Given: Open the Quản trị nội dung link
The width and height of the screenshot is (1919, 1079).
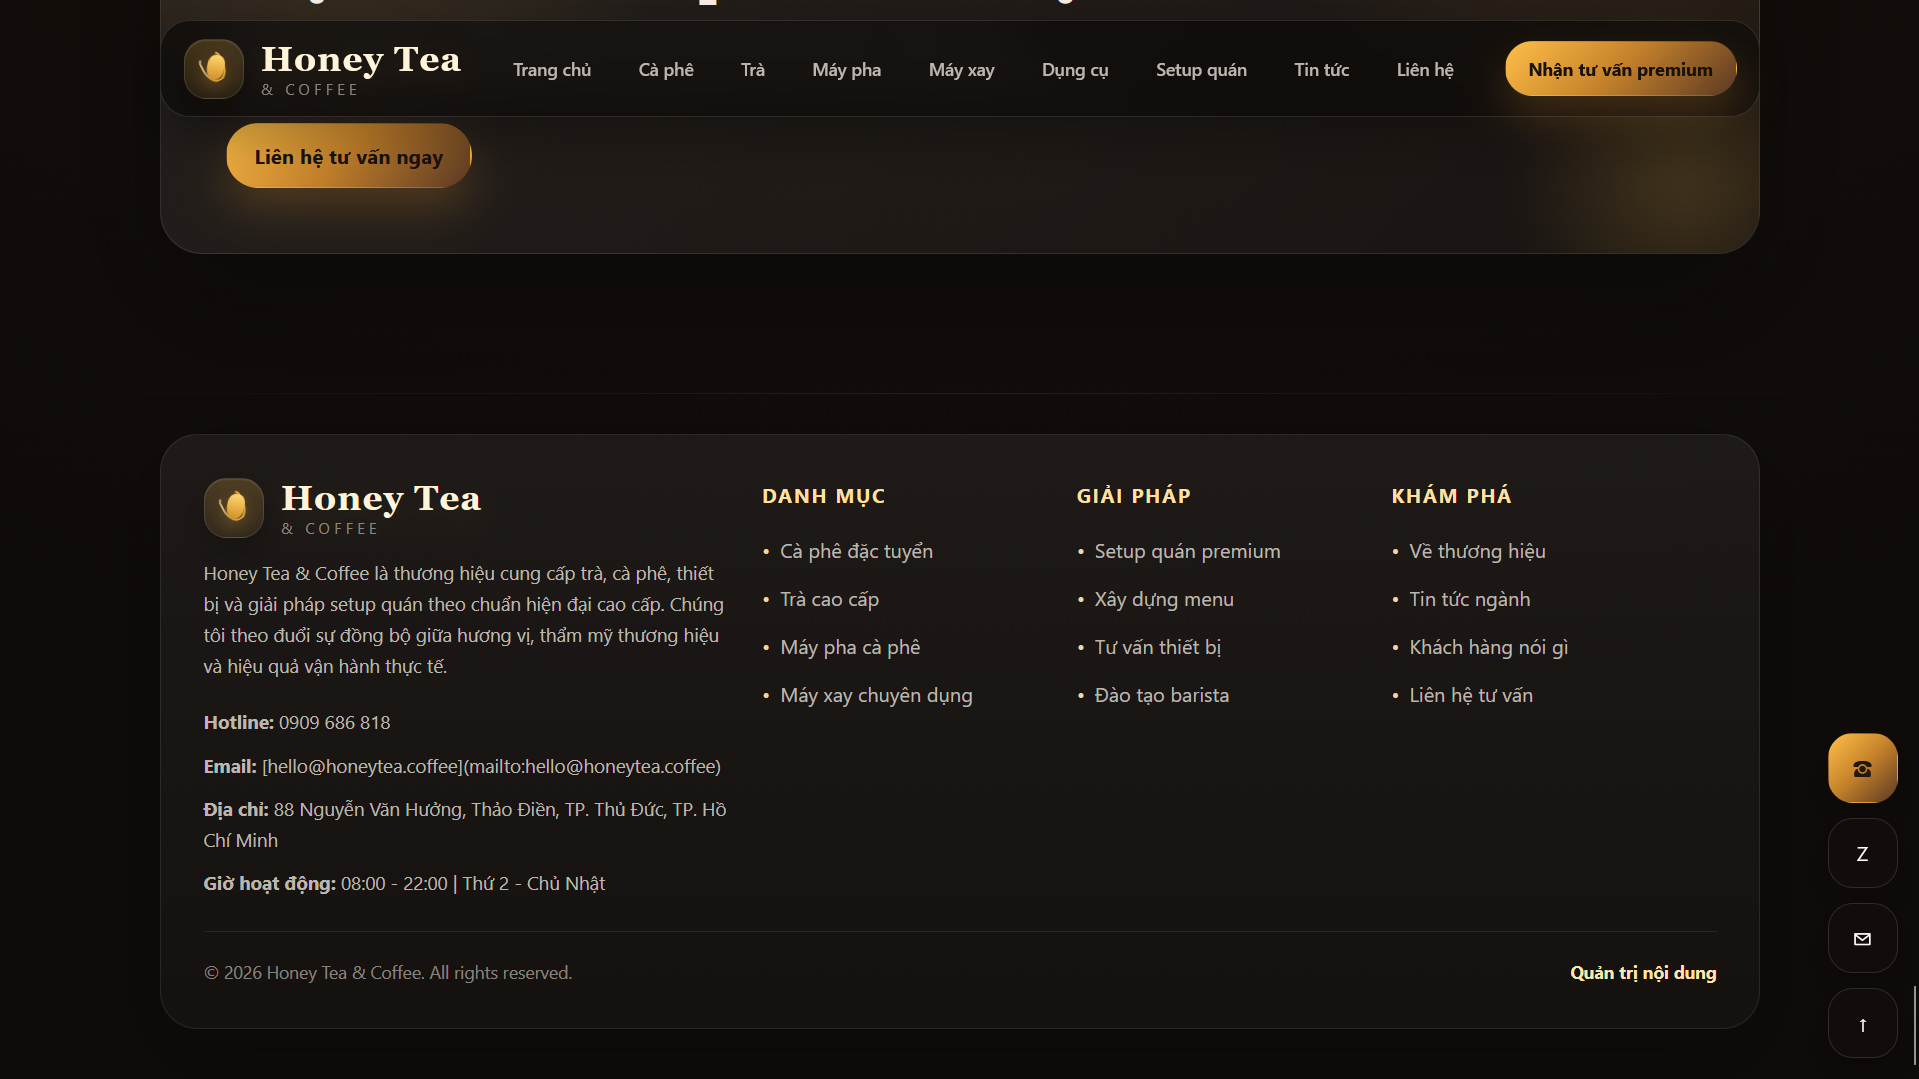Looking at the screenshot, I should (x=1642, y=972).
